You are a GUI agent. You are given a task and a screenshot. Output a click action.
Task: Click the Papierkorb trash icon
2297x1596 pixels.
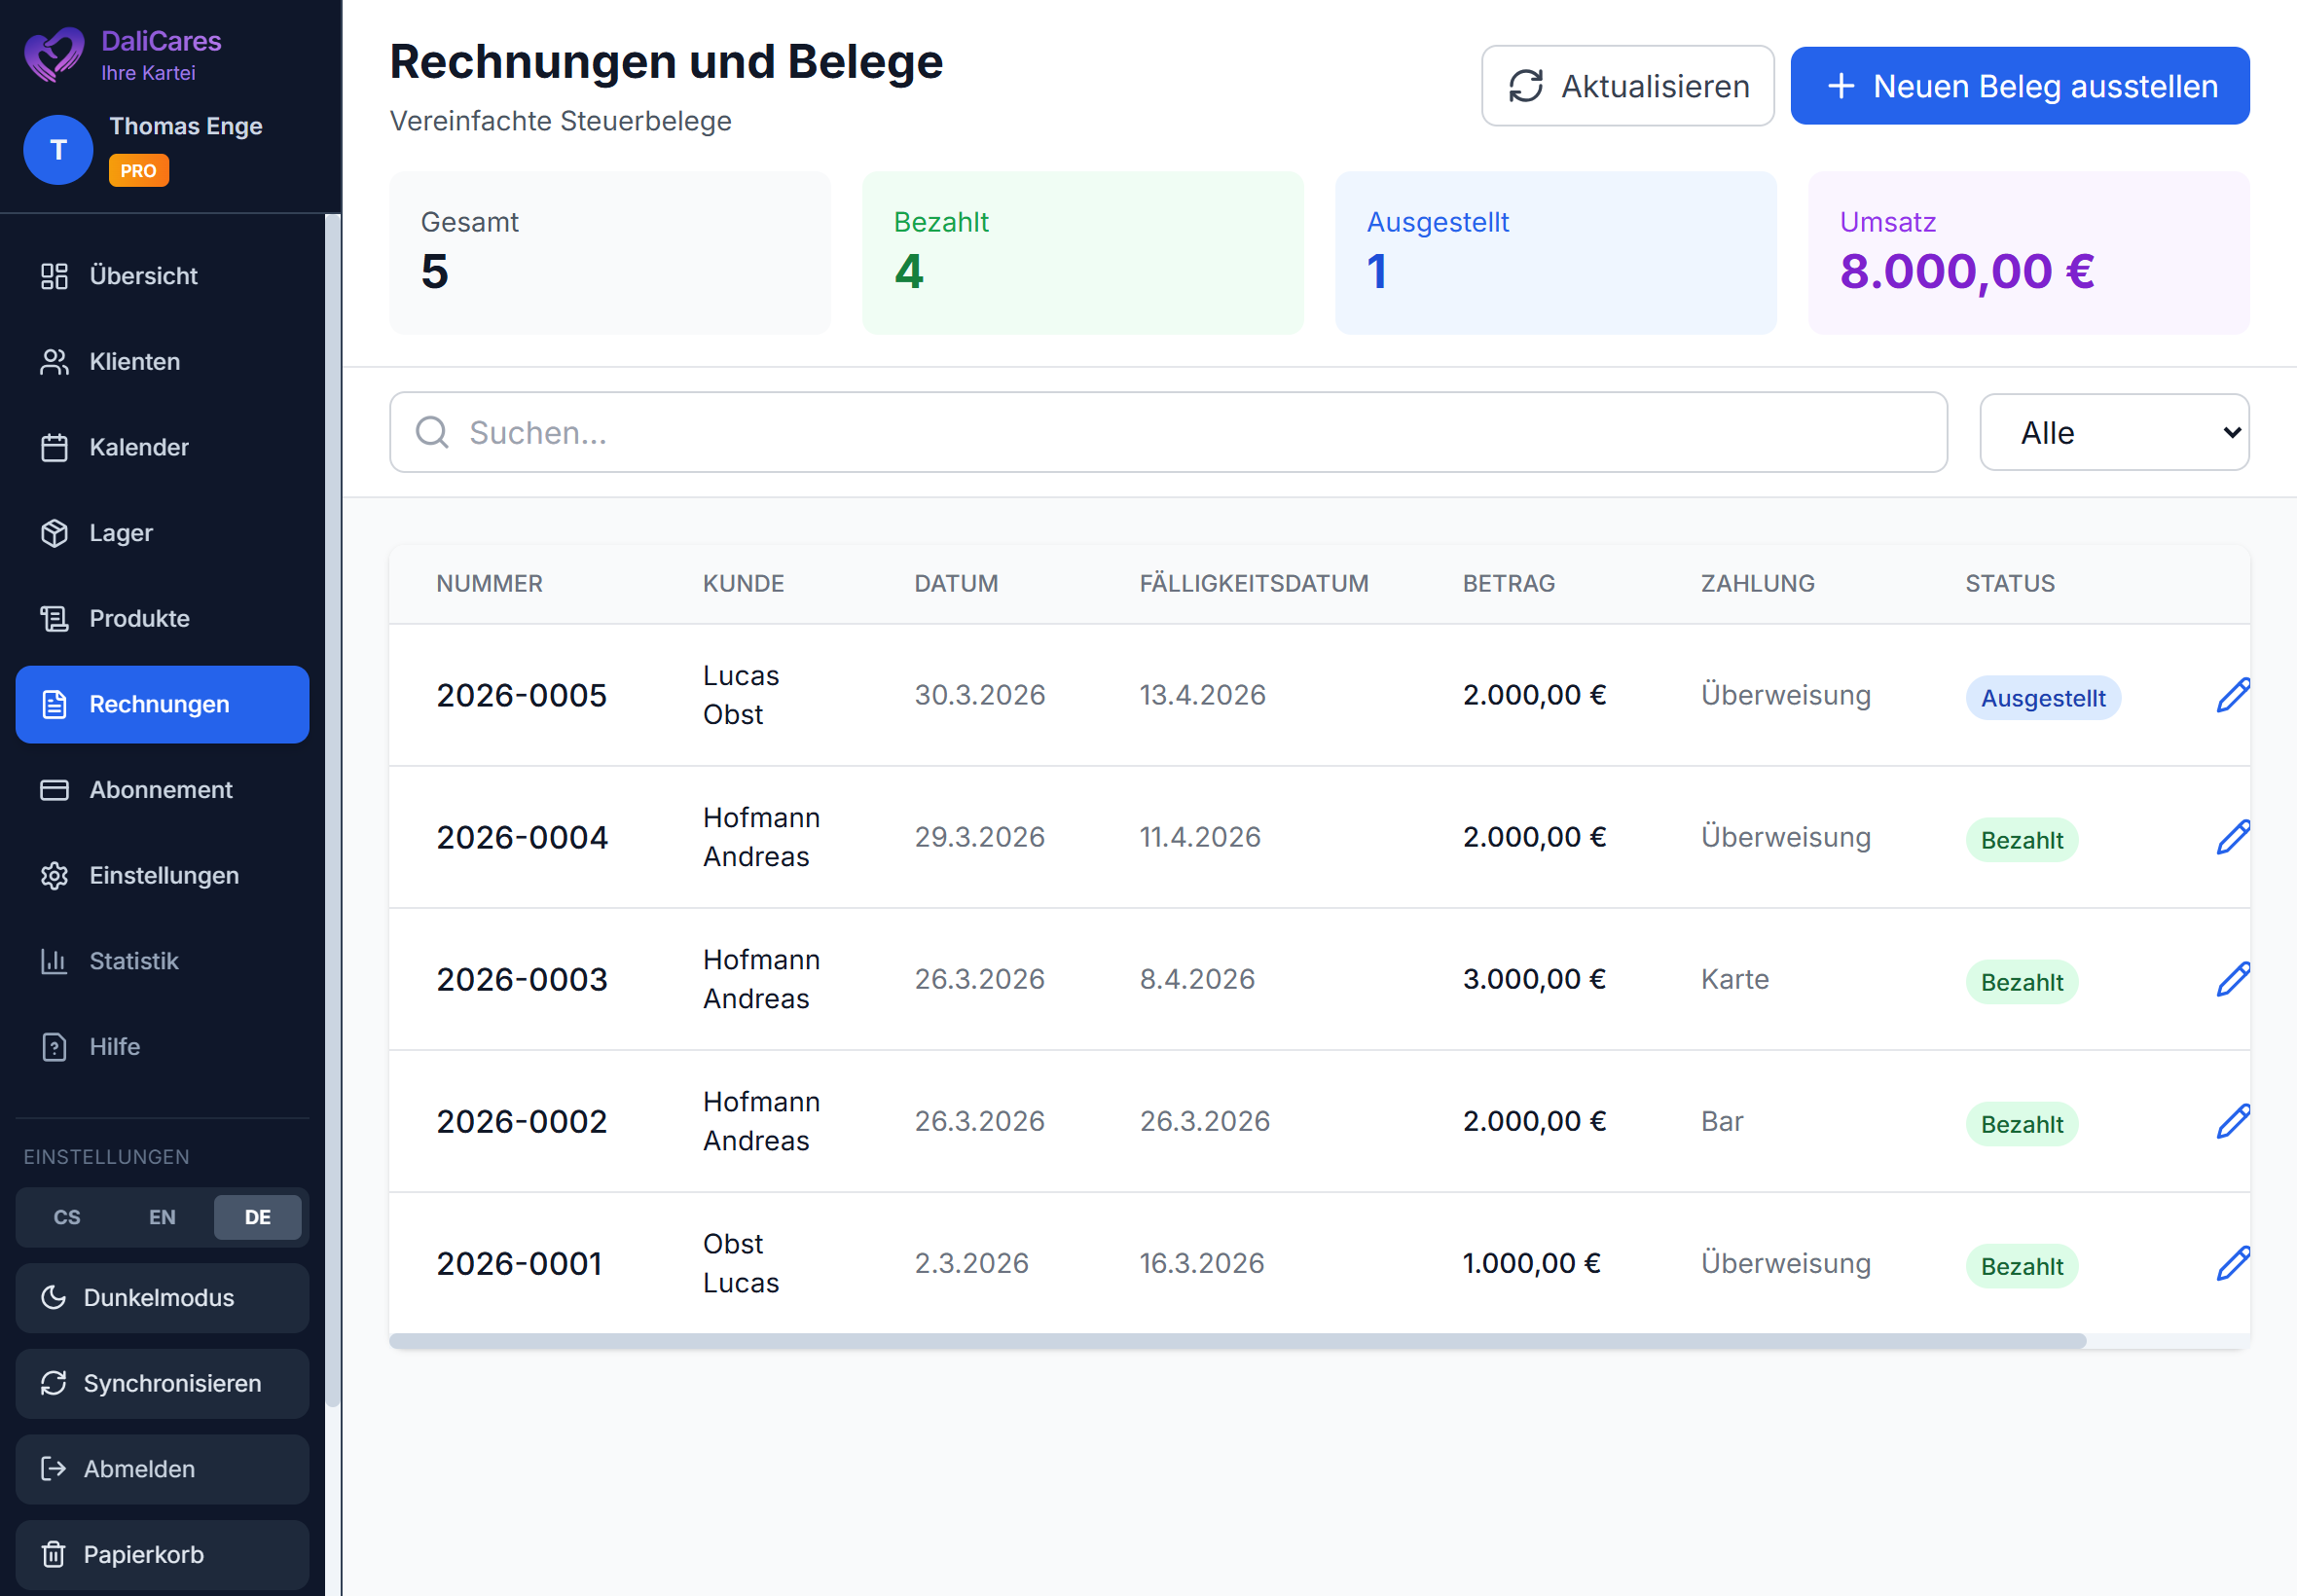click(55, 1554)
